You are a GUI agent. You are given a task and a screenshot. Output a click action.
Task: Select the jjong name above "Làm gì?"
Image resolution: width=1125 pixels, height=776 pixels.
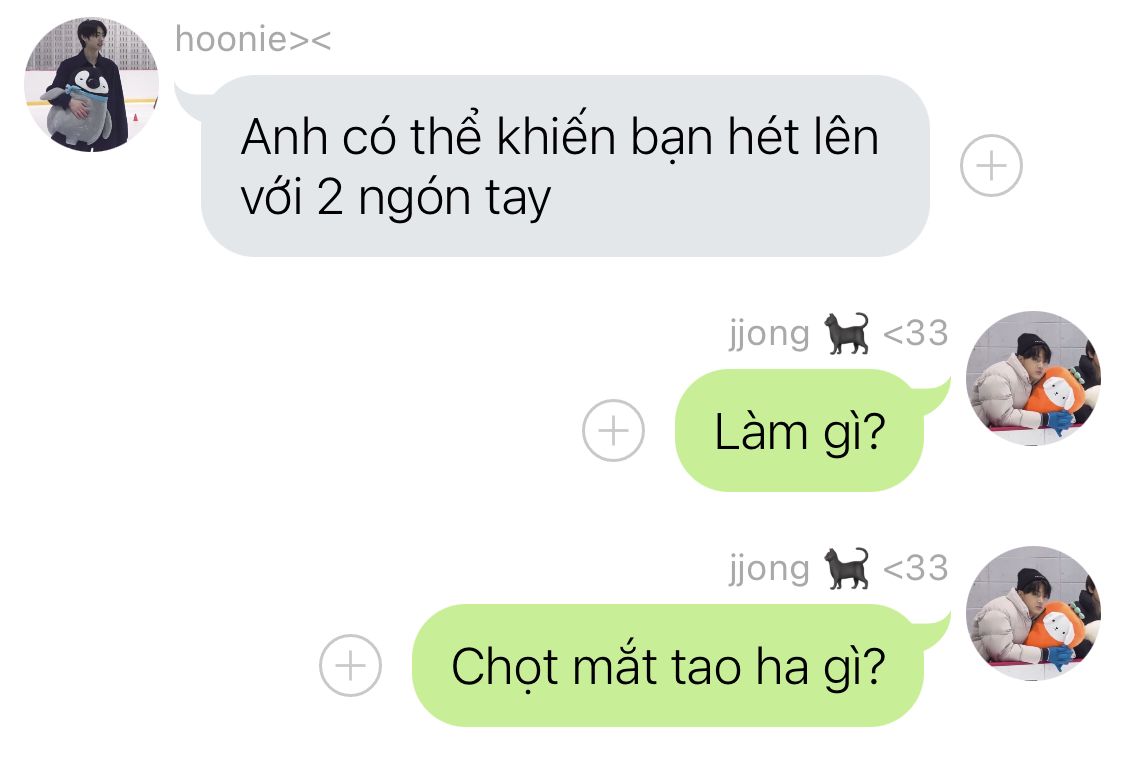coord(769,334)
